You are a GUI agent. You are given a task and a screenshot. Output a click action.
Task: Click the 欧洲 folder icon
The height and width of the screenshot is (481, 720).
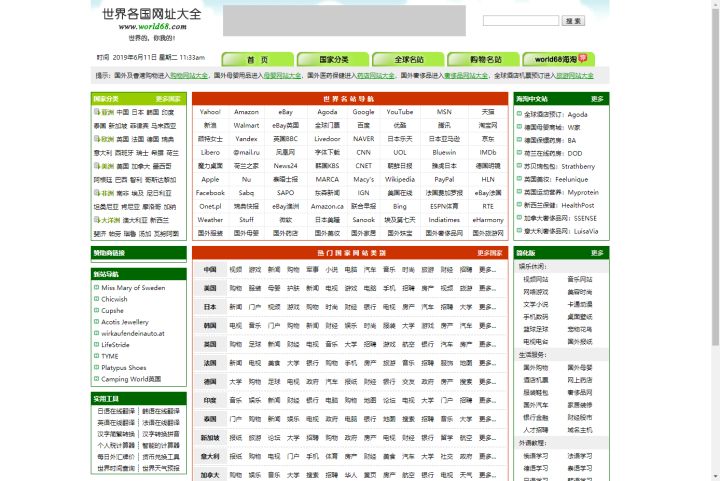pyautogui.click(x=97, y=139)
